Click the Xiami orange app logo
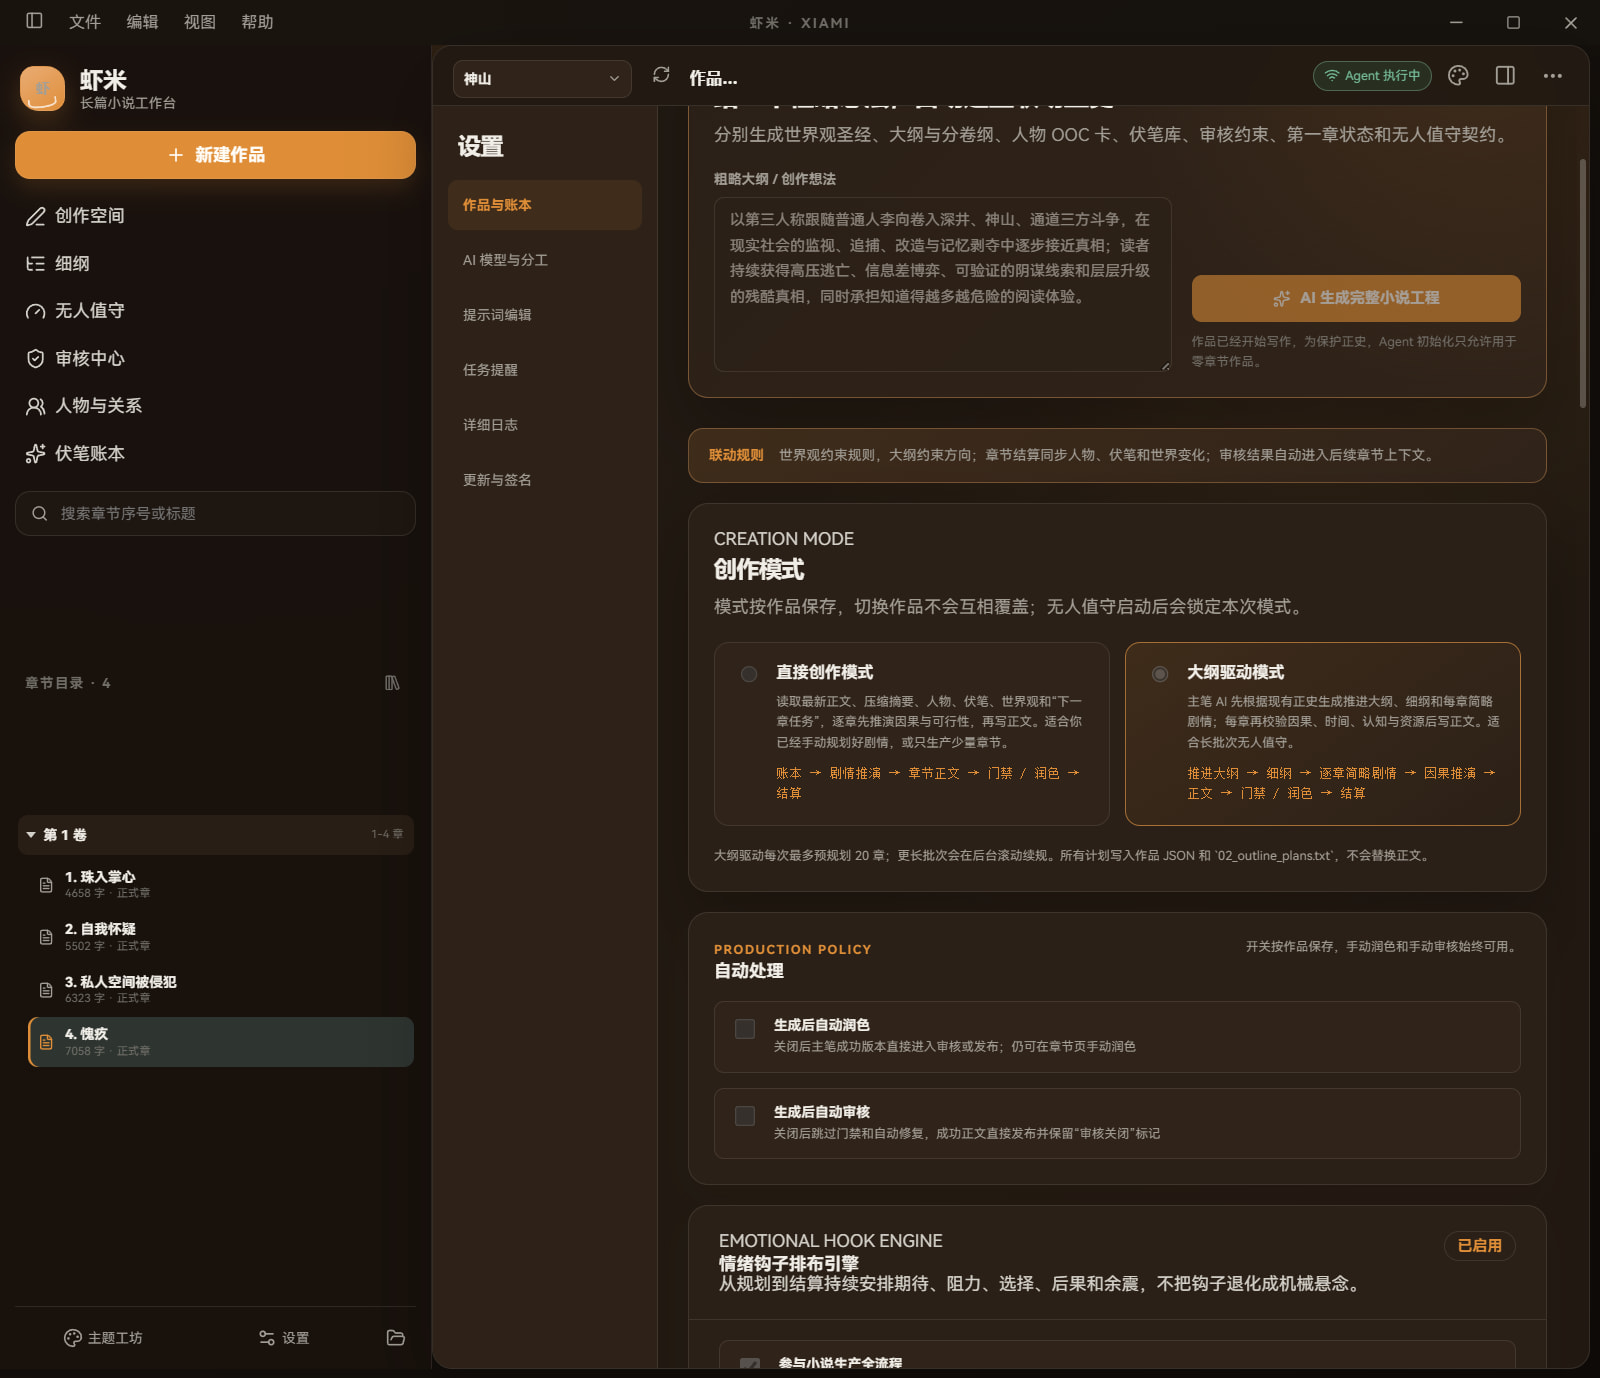Screen dimensions: 1600x1378 point(42,89)
